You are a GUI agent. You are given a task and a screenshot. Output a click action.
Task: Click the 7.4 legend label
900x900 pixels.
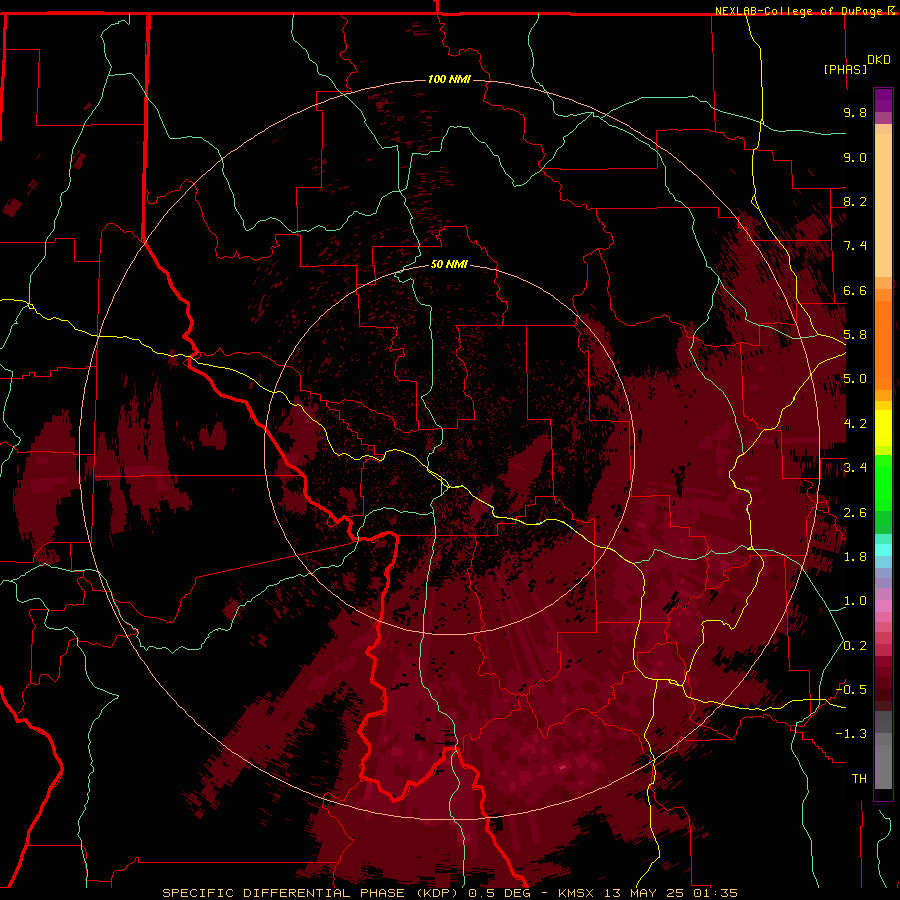pyautogui.click(x=855, y=246)
